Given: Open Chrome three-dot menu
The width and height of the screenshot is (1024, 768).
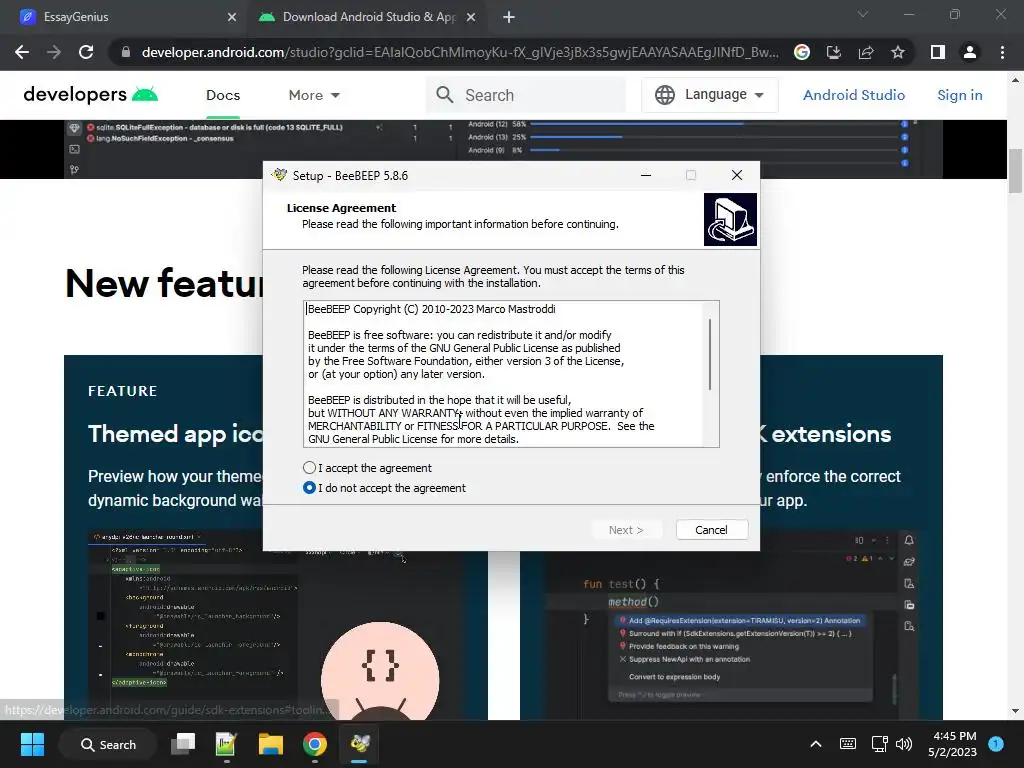Looking at the screenshot, I should pos(1002,52).
